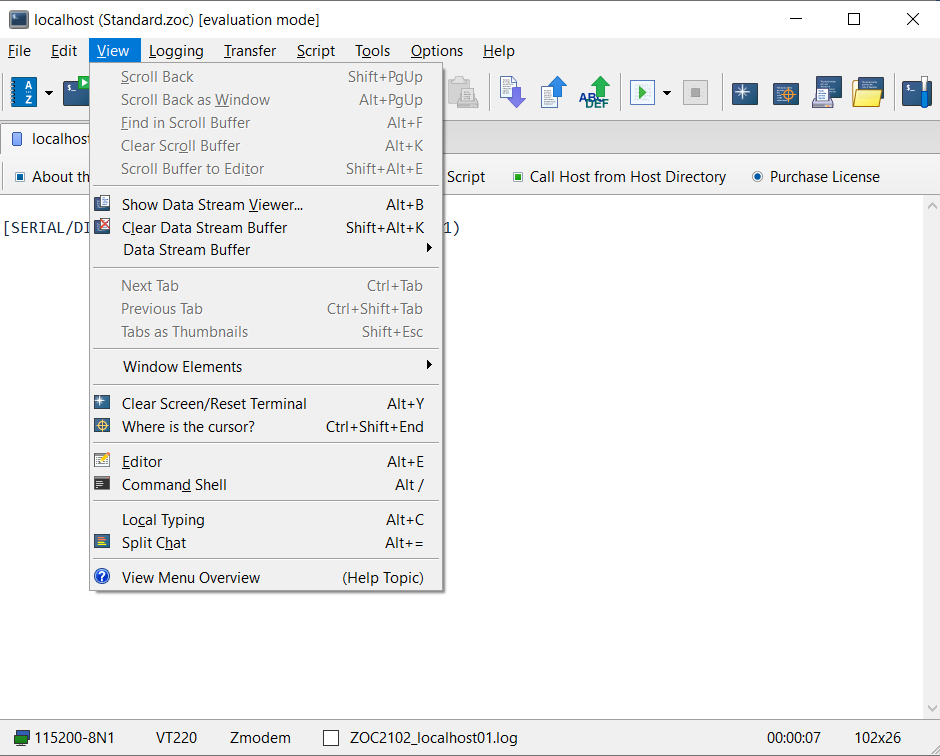Open the Tools menu
Viewport: 940px width, 756px height.
pyautogui.click(x=372, y=51)
